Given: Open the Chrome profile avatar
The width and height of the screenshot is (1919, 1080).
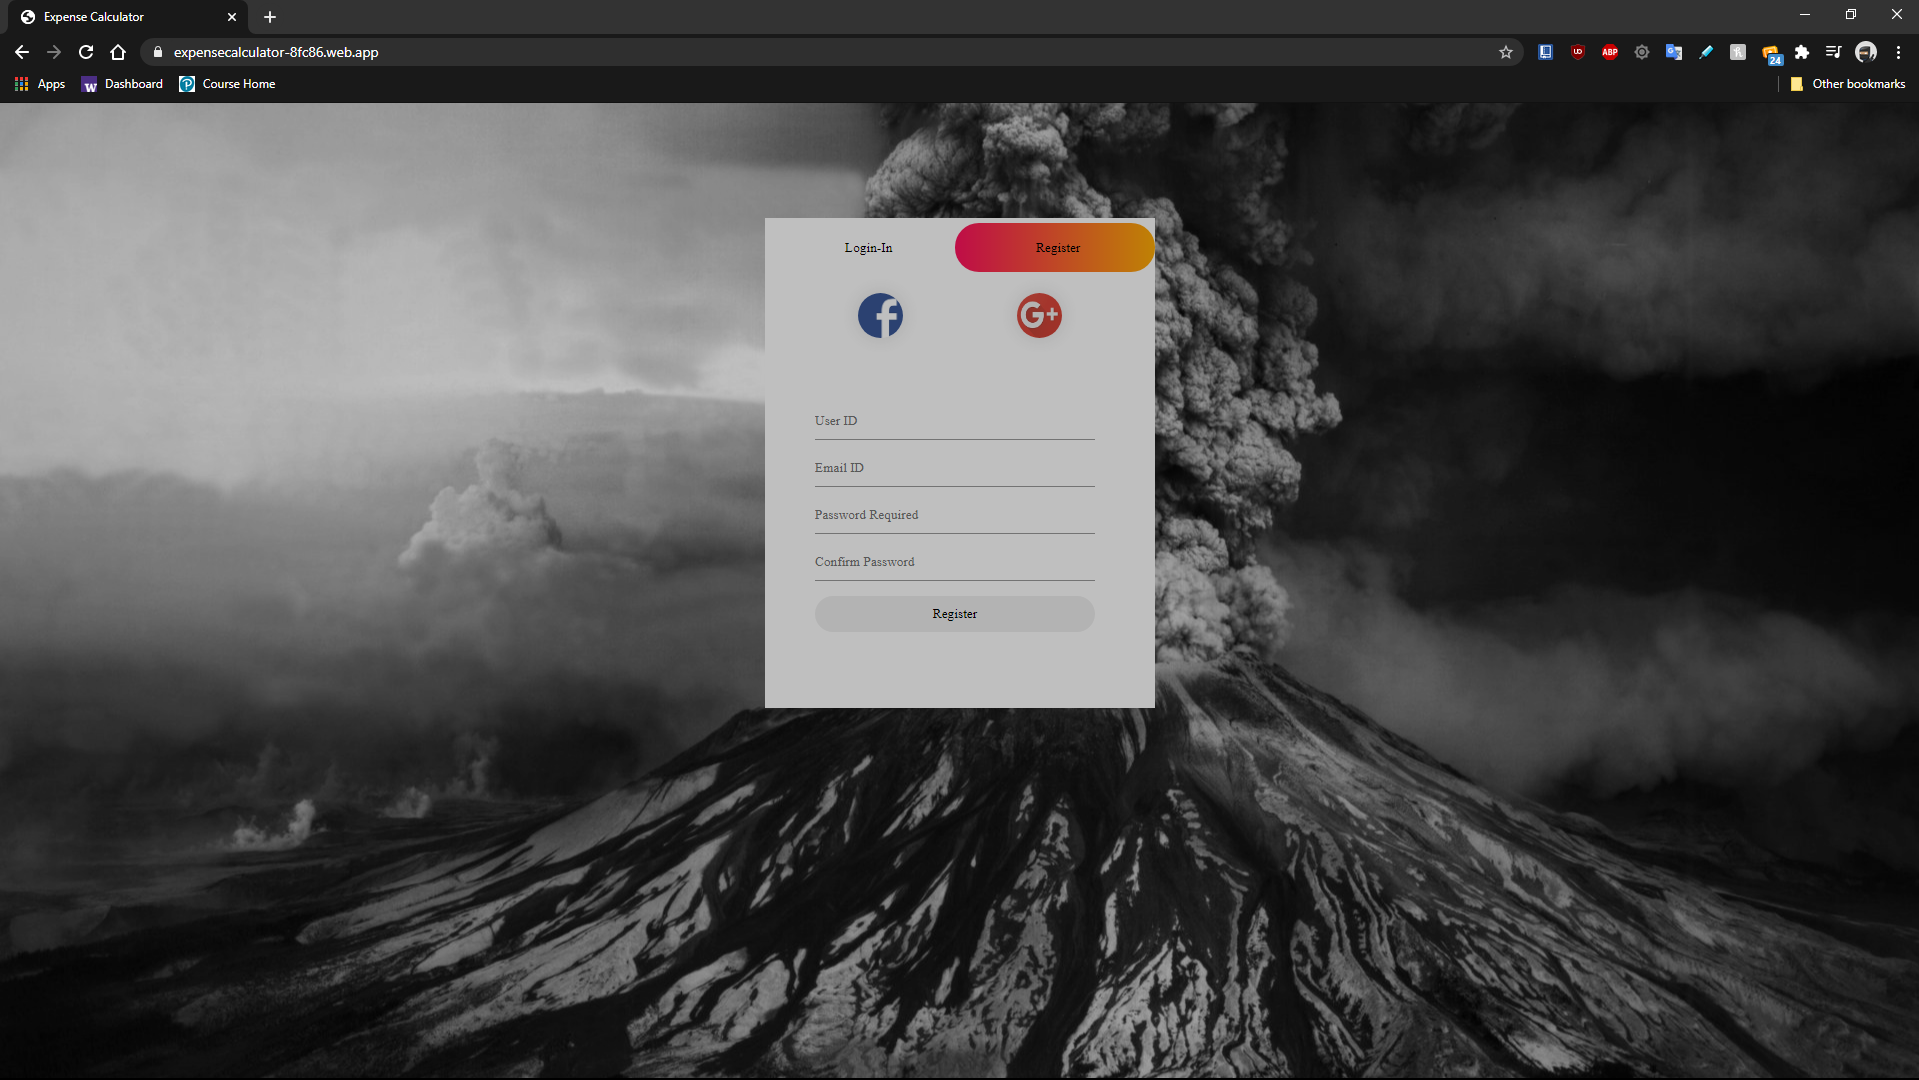Looking at the screenshot, I should (1866, 52).
